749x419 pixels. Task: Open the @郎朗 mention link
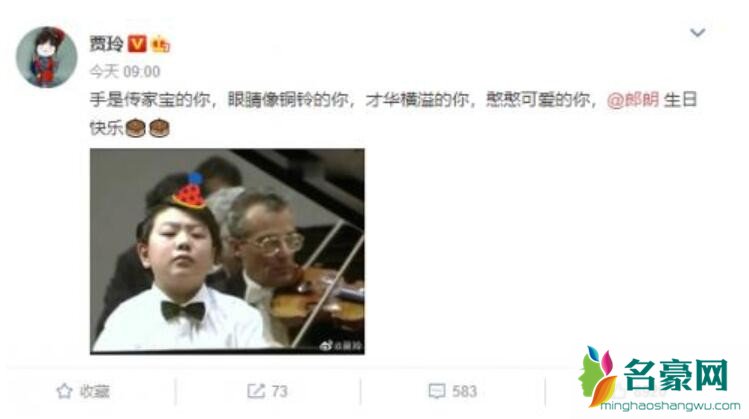coord(633,100)
